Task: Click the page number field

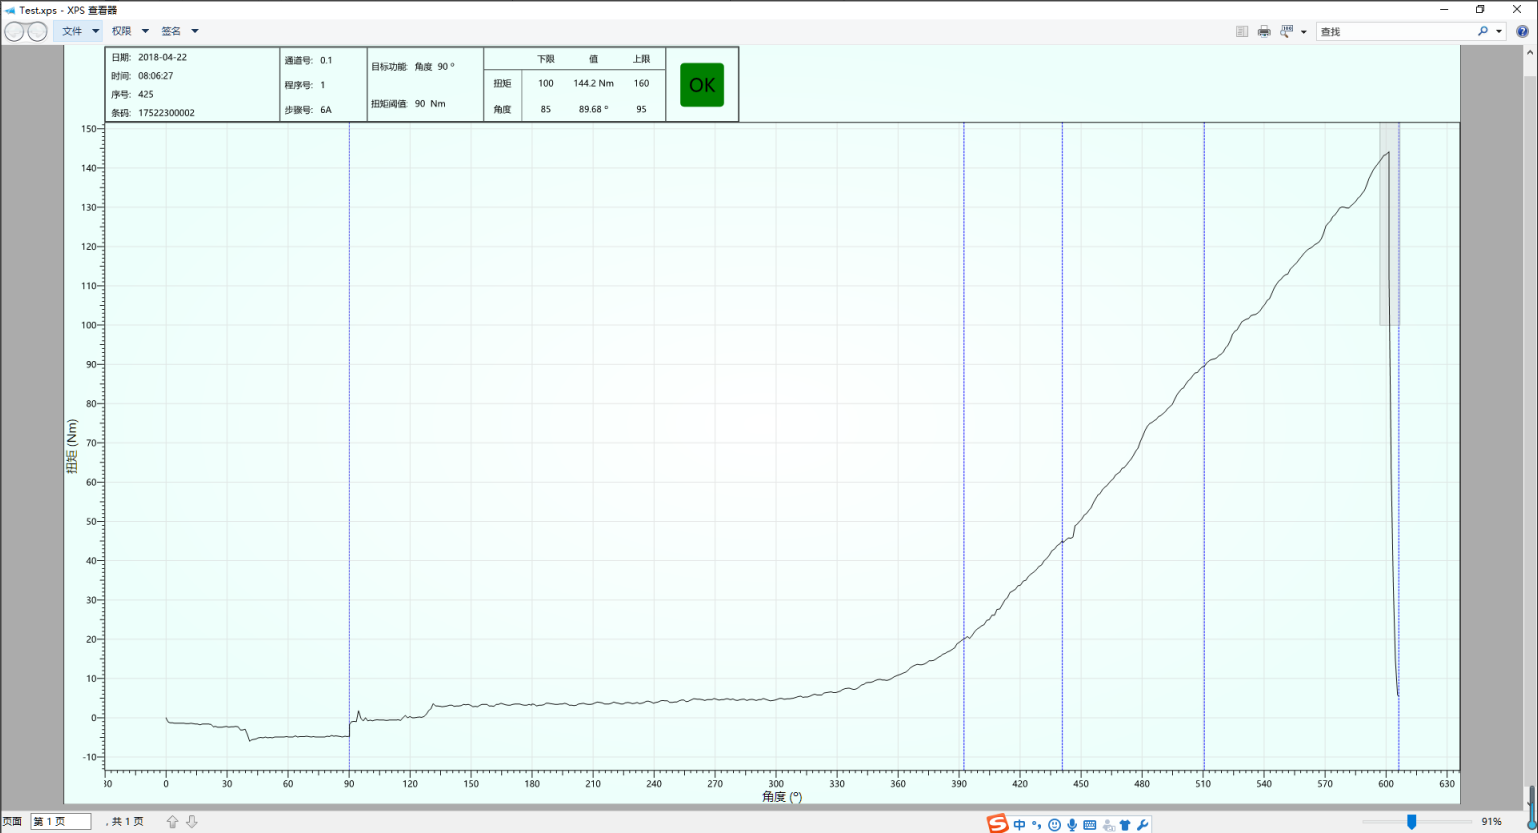Action: coord(61,821)
